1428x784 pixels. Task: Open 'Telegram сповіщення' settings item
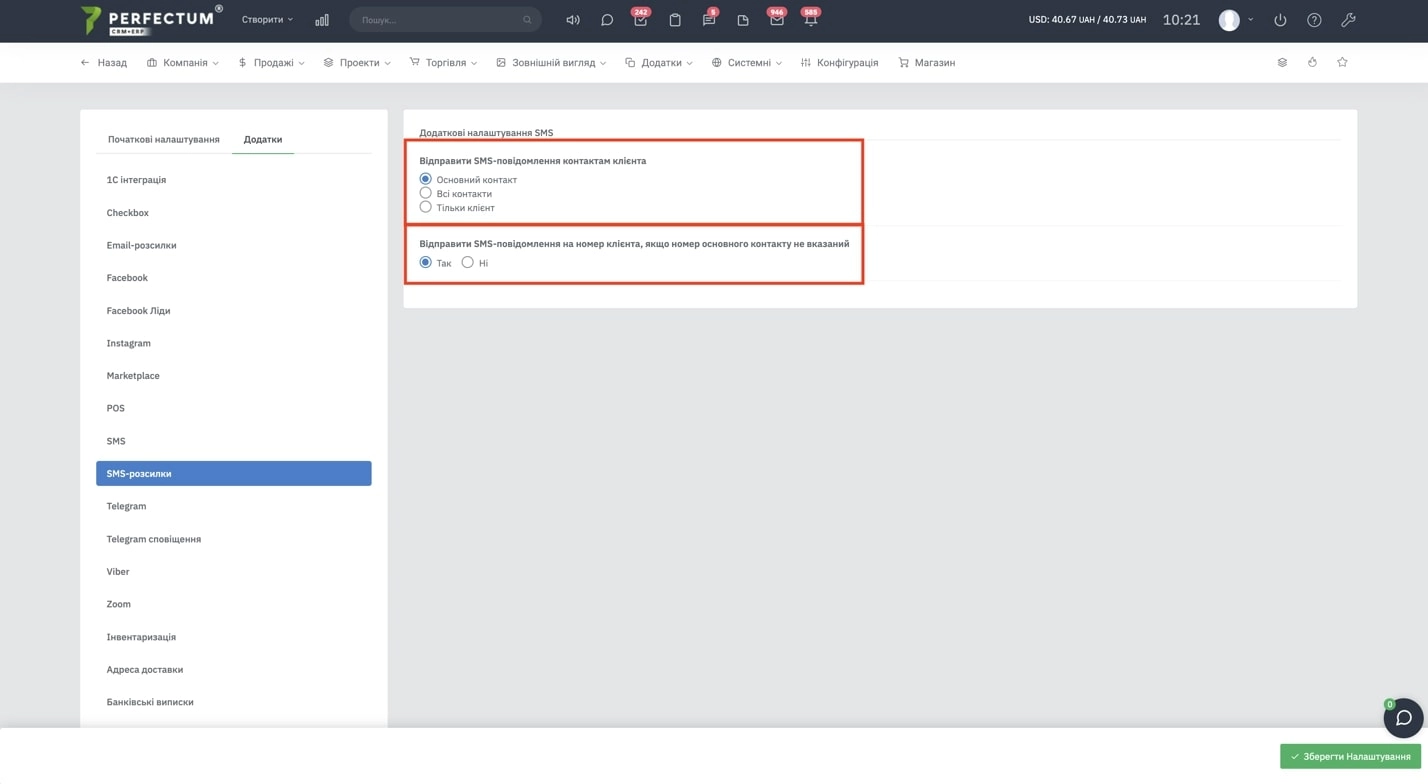coord(234,539)
